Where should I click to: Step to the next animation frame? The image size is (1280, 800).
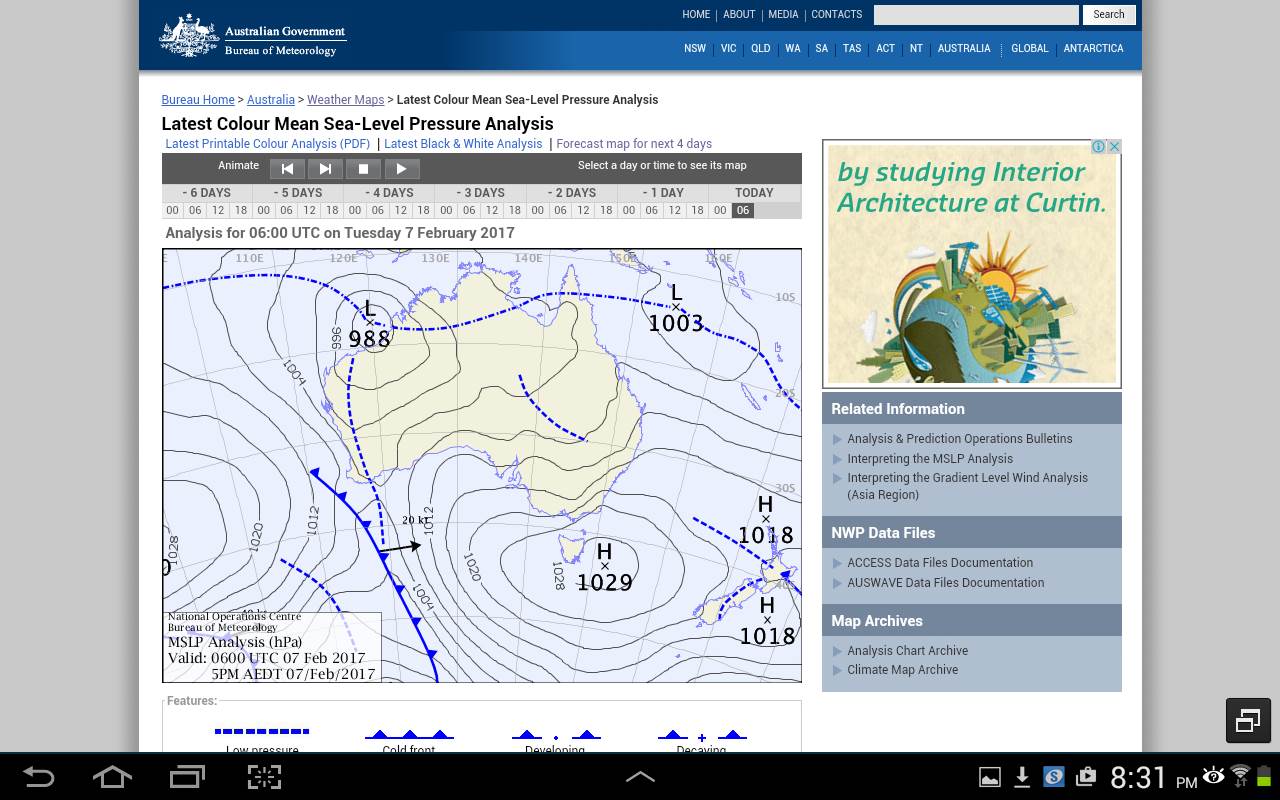(325, 169)
